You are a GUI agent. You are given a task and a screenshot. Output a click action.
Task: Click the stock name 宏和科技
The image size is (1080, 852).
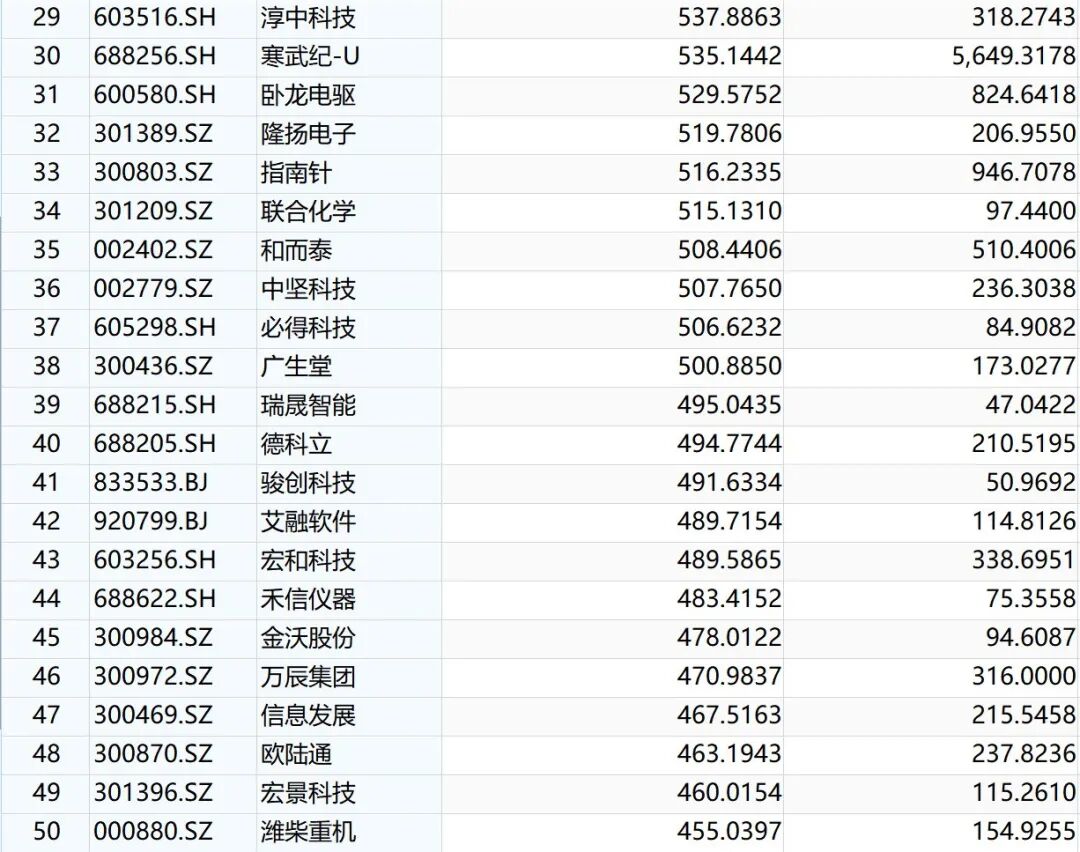pos(308,559)
